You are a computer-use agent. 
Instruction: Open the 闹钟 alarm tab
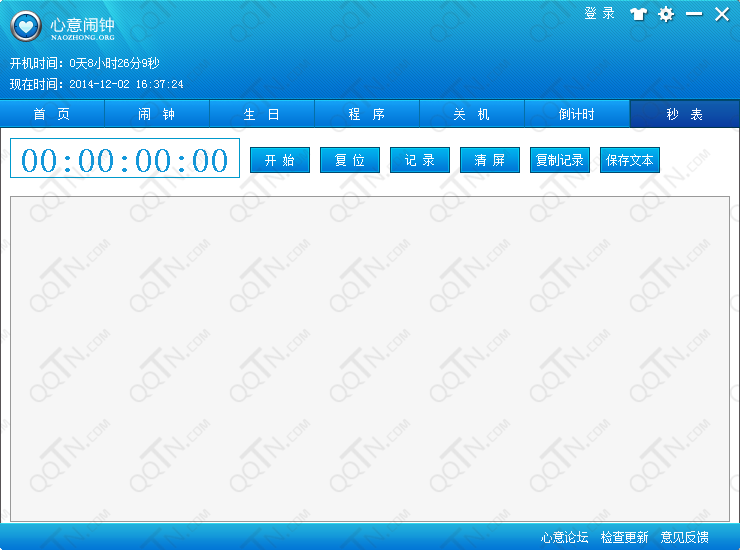[x=157, y=114]
